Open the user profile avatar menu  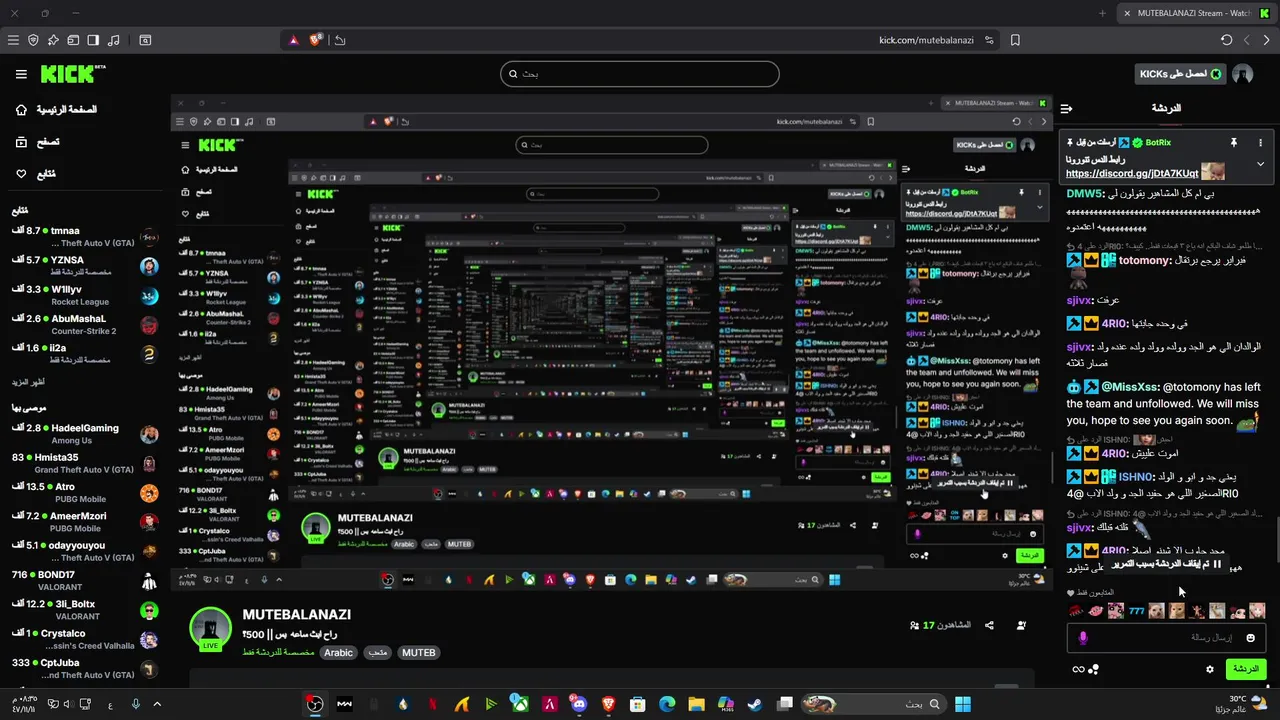coord(1243,74)
